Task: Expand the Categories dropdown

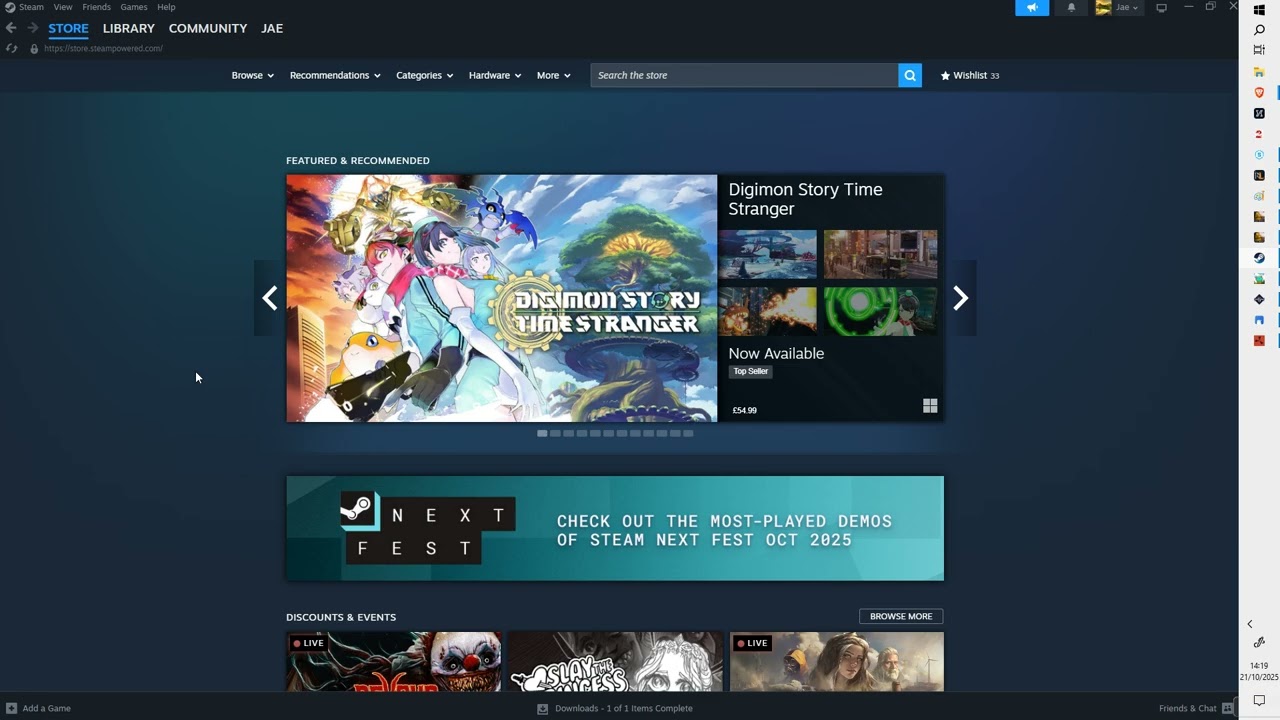Action: tap(424, 75)
